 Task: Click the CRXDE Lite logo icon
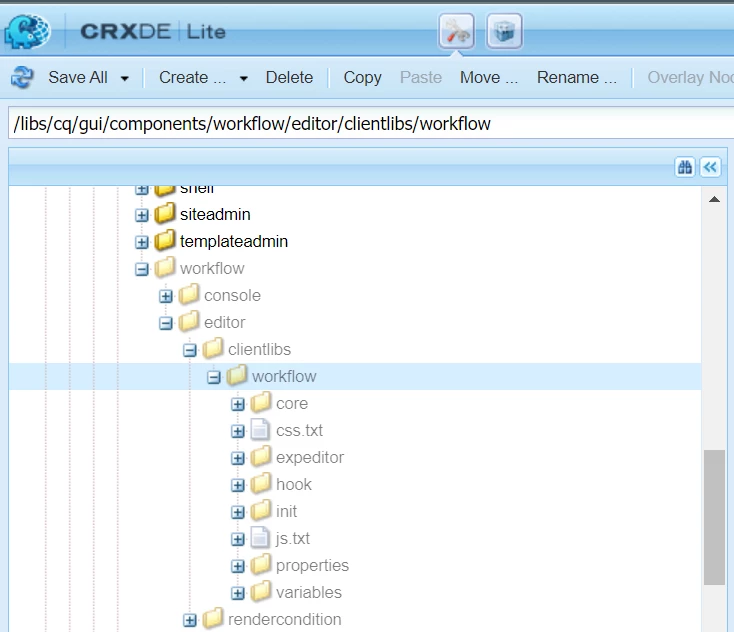(27, 31)
